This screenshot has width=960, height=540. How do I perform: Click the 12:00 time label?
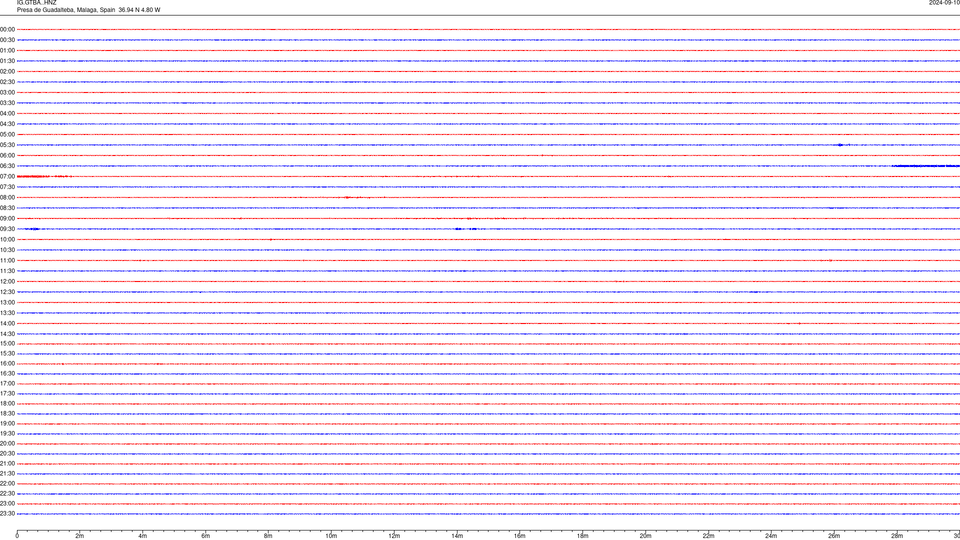pyautogui.click(x=7, y=282)
